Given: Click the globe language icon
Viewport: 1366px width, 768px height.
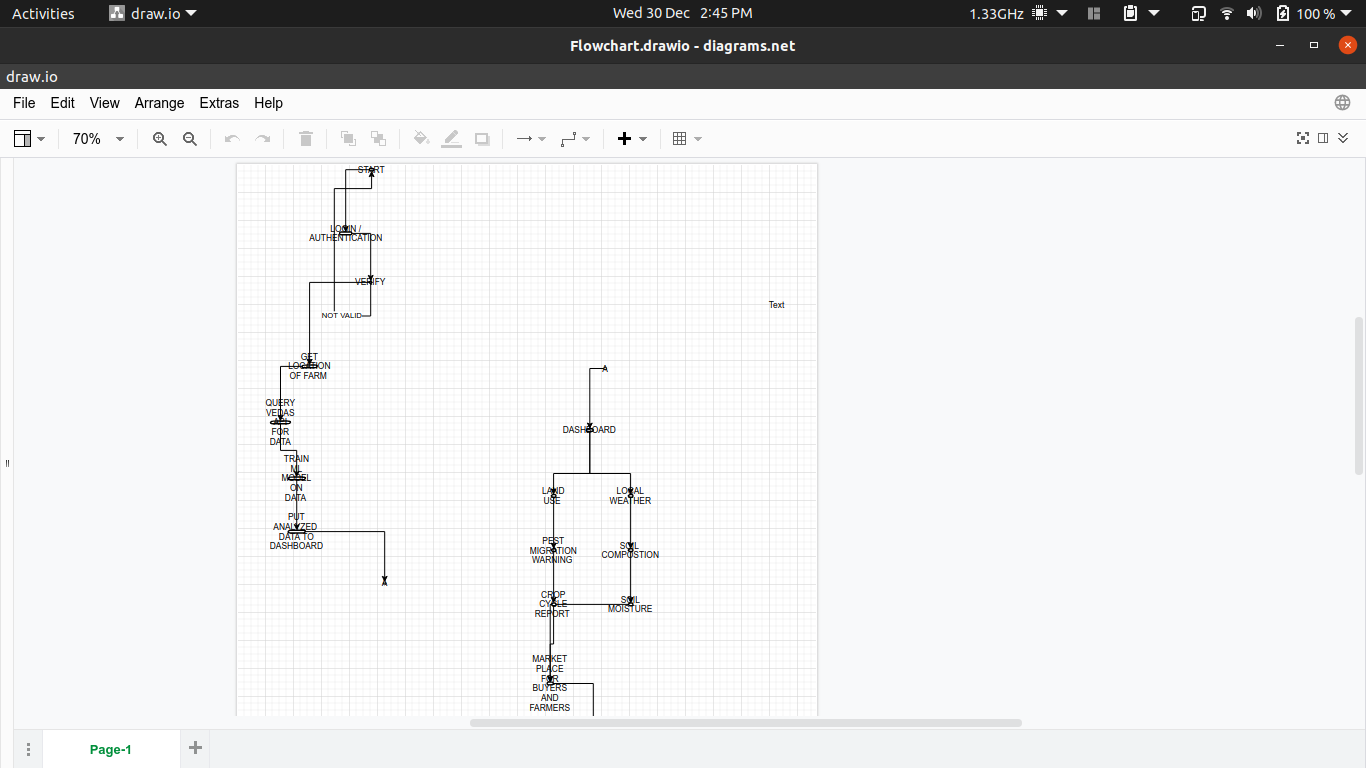Looking at the screenshot, I should 1343,103.
